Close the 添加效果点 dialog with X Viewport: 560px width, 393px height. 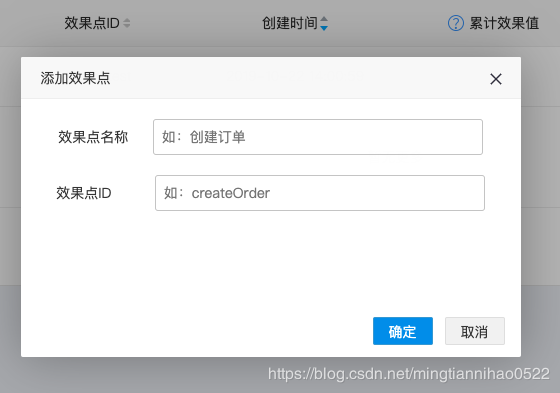[x=496, y=79]
